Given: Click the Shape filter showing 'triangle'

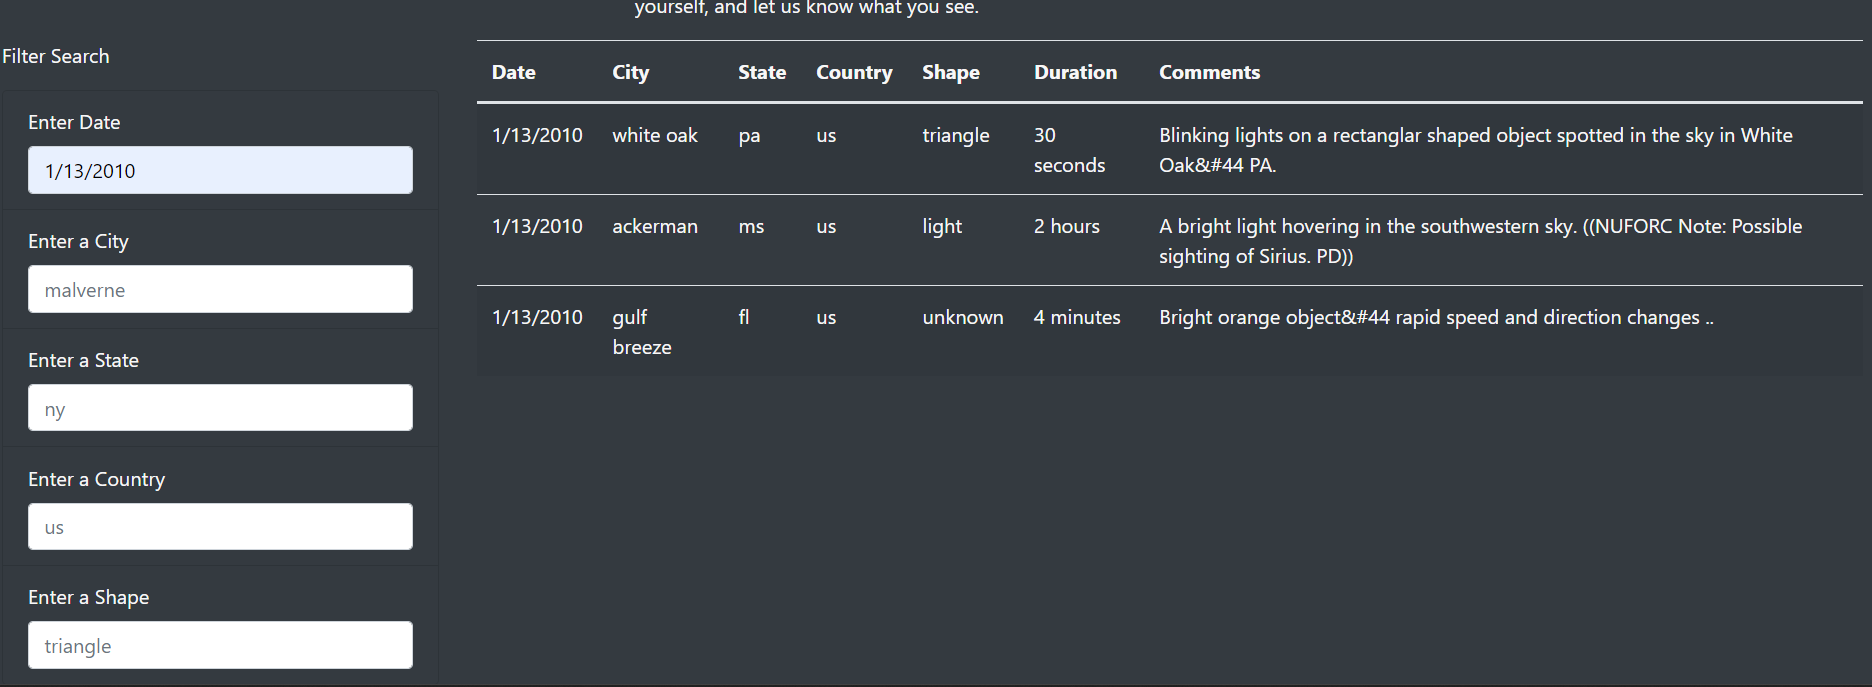Looking at the screenshot, I should click(x=219, y=645).
